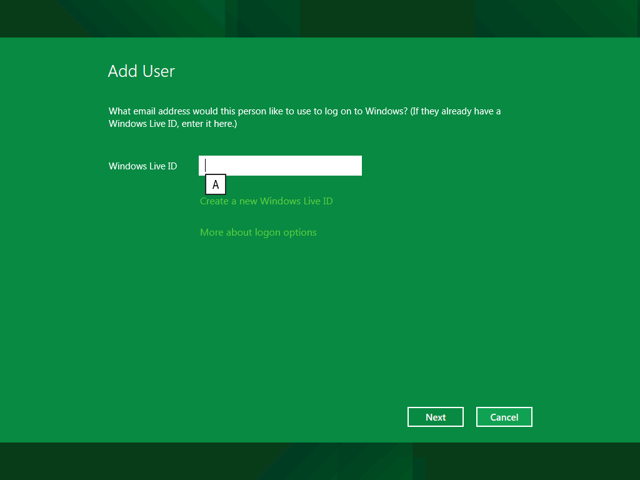Click the Cancel button
The image size is (640, 480).
504,417
